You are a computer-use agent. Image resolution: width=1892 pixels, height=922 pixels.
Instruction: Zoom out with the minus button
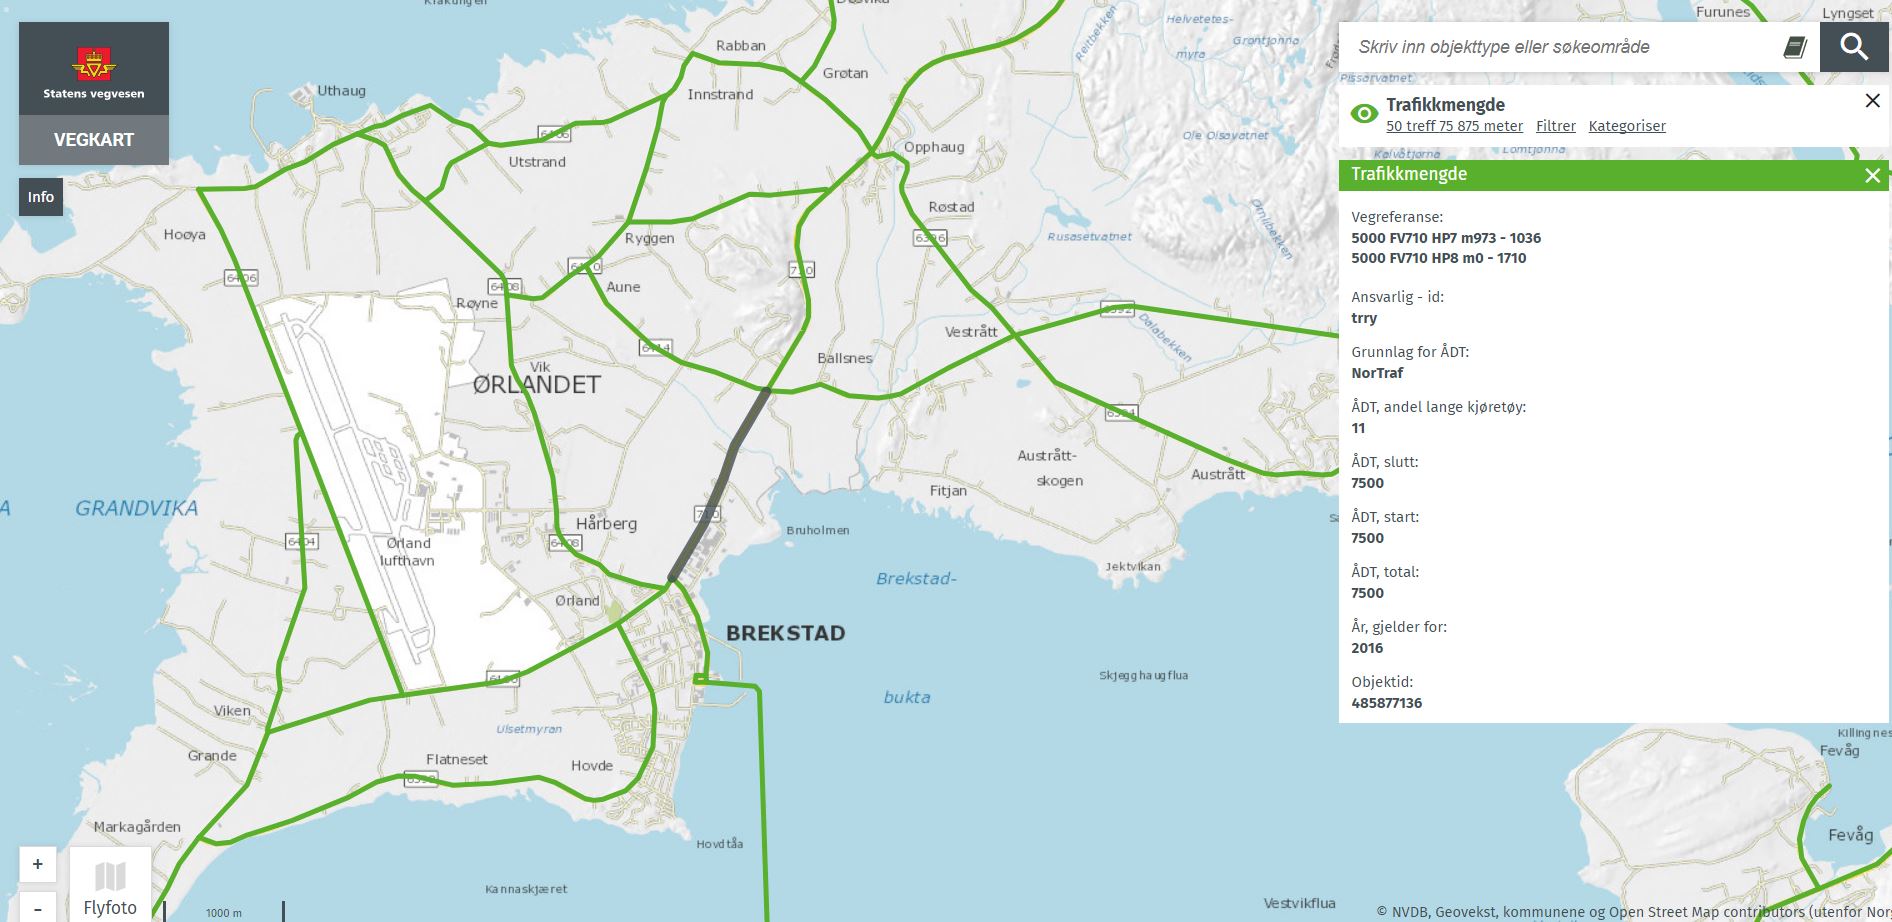click(x=38, y=908)
